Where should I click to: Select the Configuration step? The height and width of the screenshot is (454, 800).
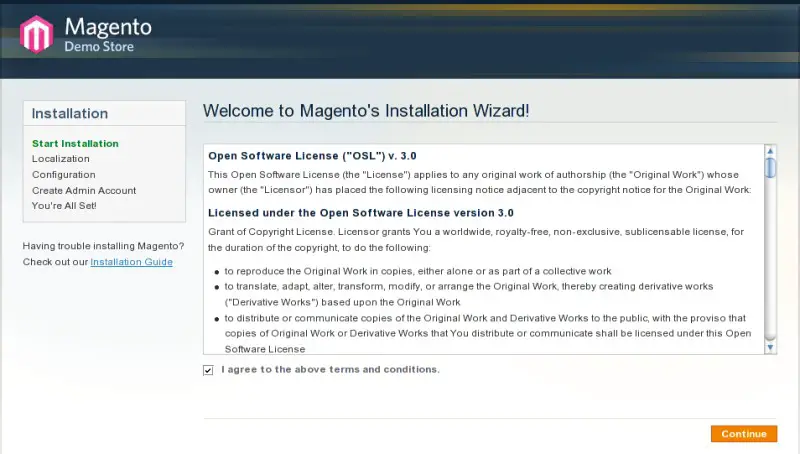click(64, 174)
